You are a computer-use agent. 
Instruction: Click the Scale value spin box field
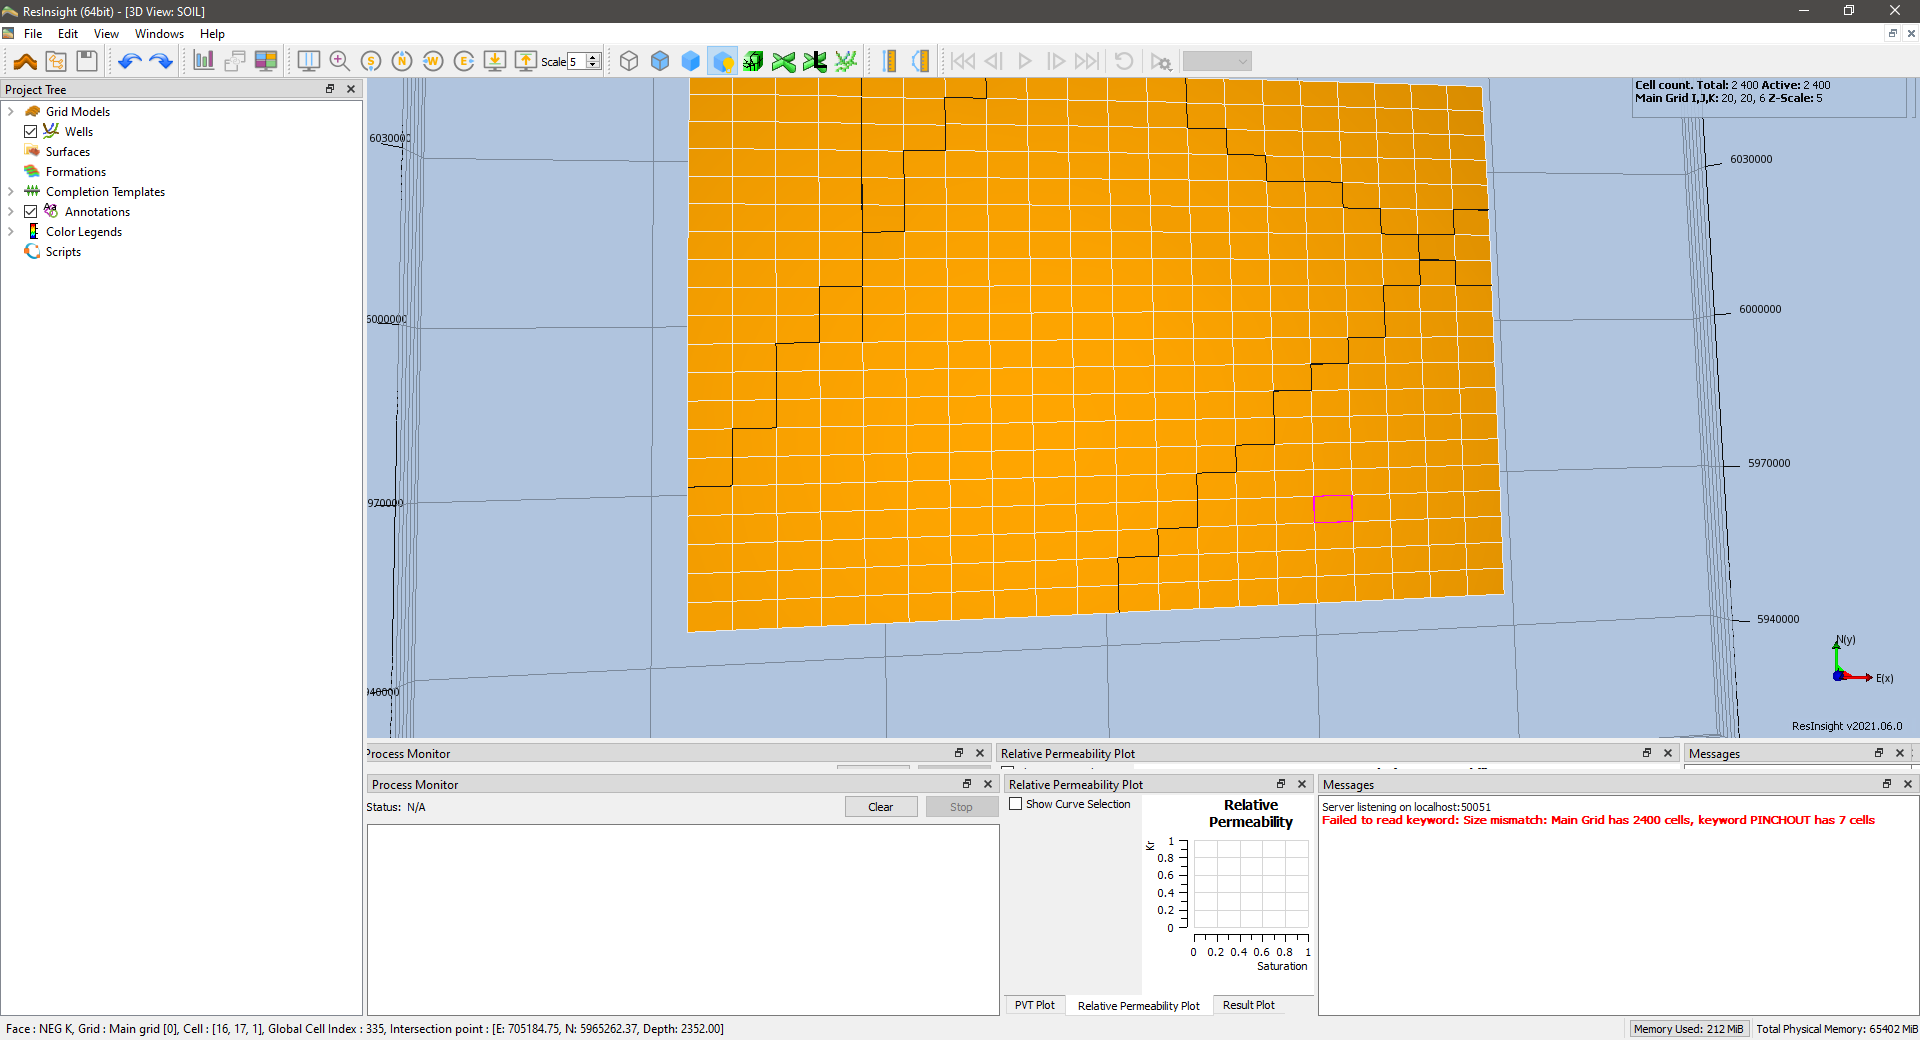(577, 62)
